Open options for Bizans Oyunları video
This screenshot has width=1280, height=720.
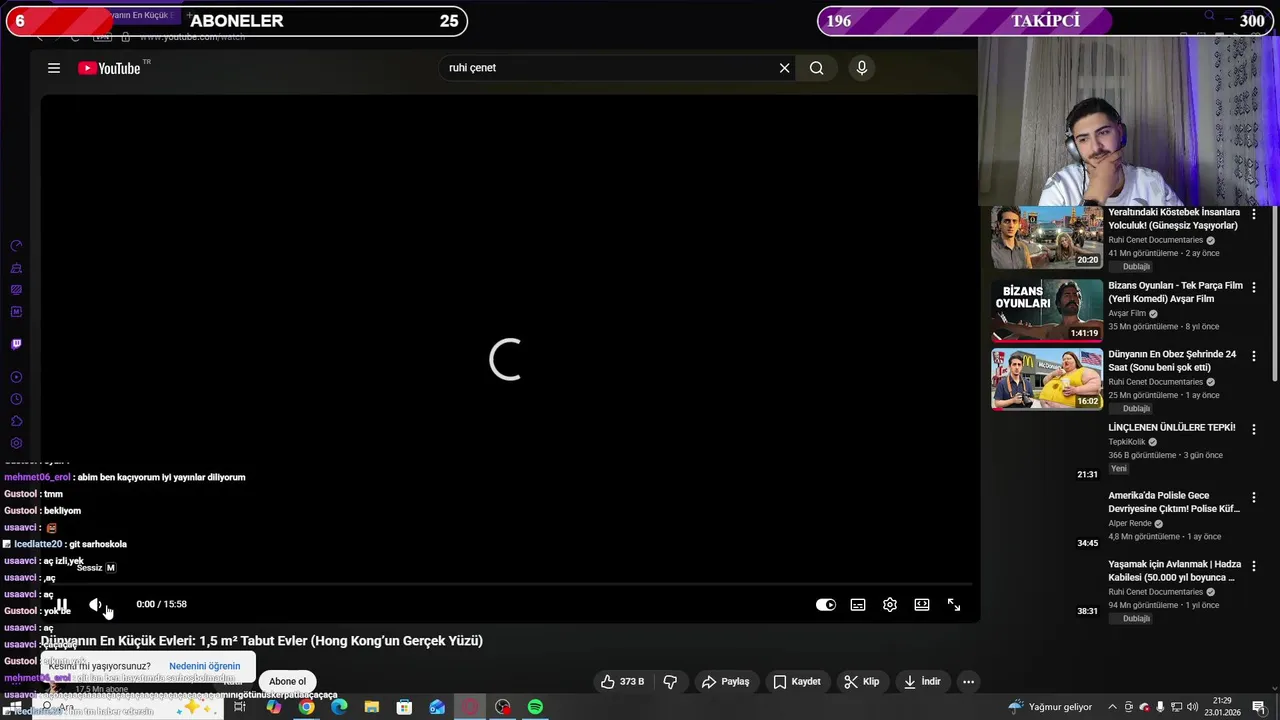pos(1254,287)
